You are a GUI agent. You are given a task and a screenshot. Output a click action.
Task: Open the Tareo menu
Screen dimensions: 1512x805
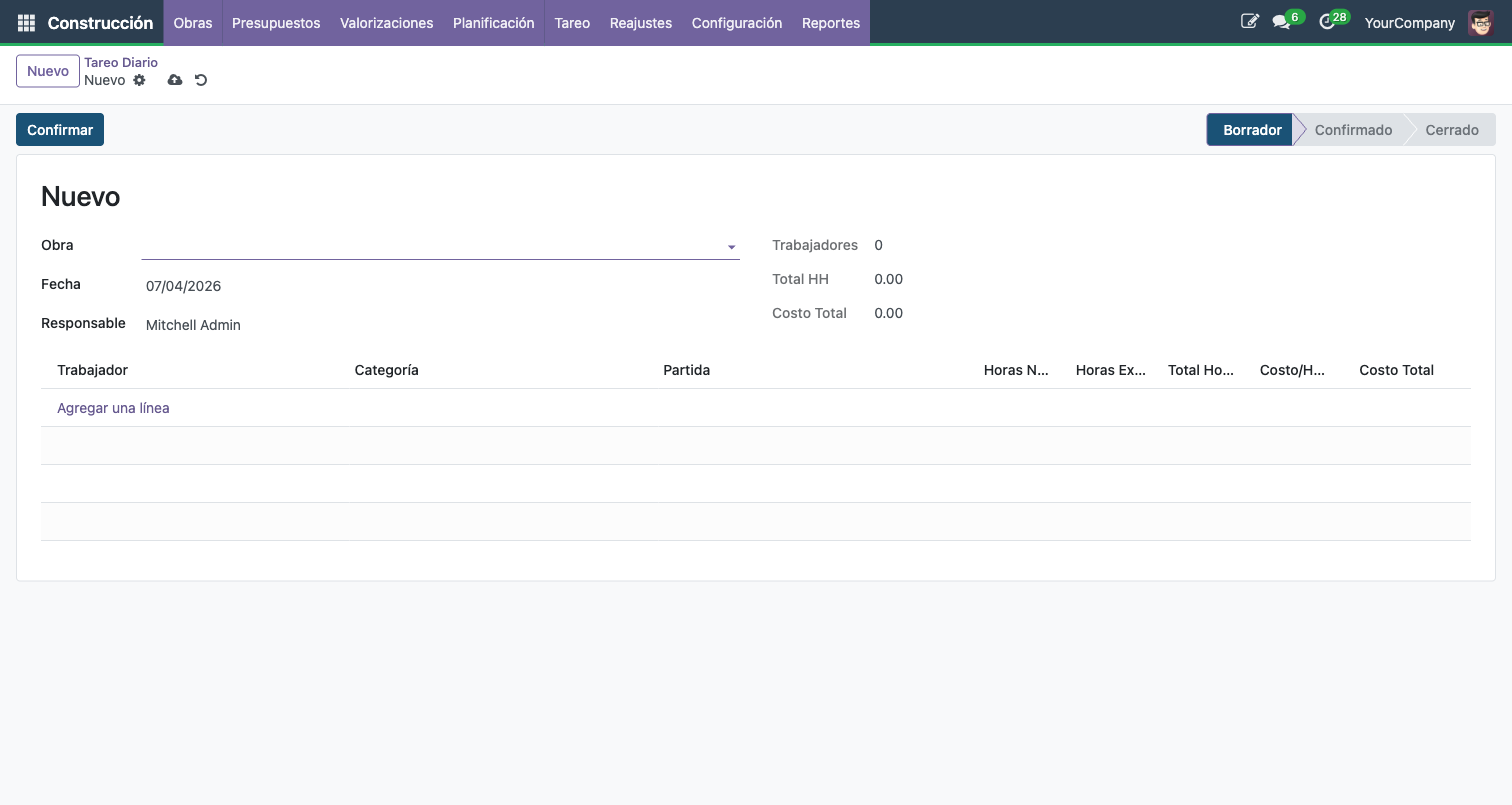coord(572,23)
